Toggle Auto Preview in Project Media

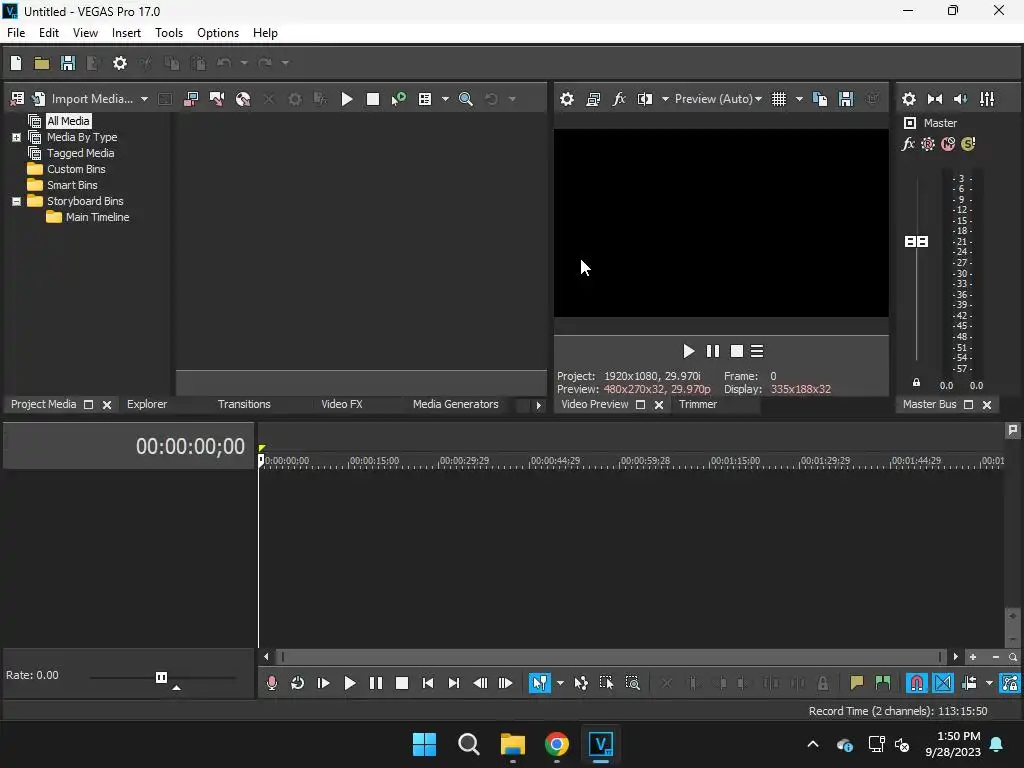tap(398, 99)
